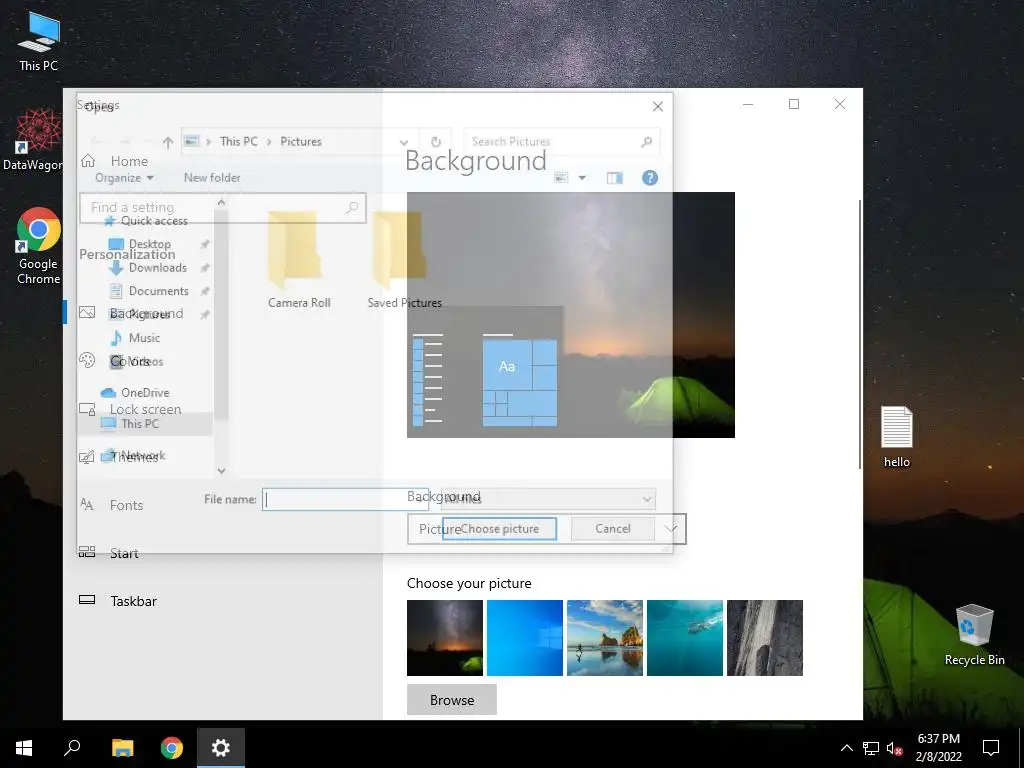This screenshot has width=1024, height=768.
Task: Open the Saved Pictures folder
Action: tap(404, 260)
